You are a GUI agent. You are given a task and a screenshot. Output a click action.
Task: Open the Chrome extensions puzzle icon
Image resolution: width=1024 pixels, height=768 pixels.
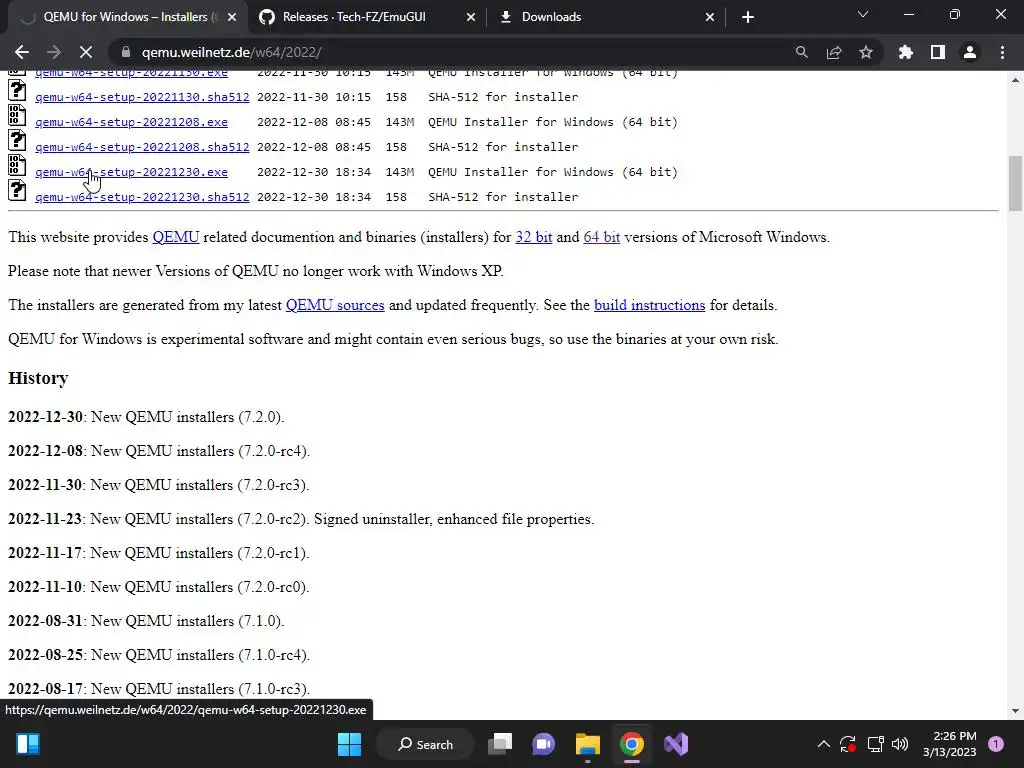coord(906,52)
